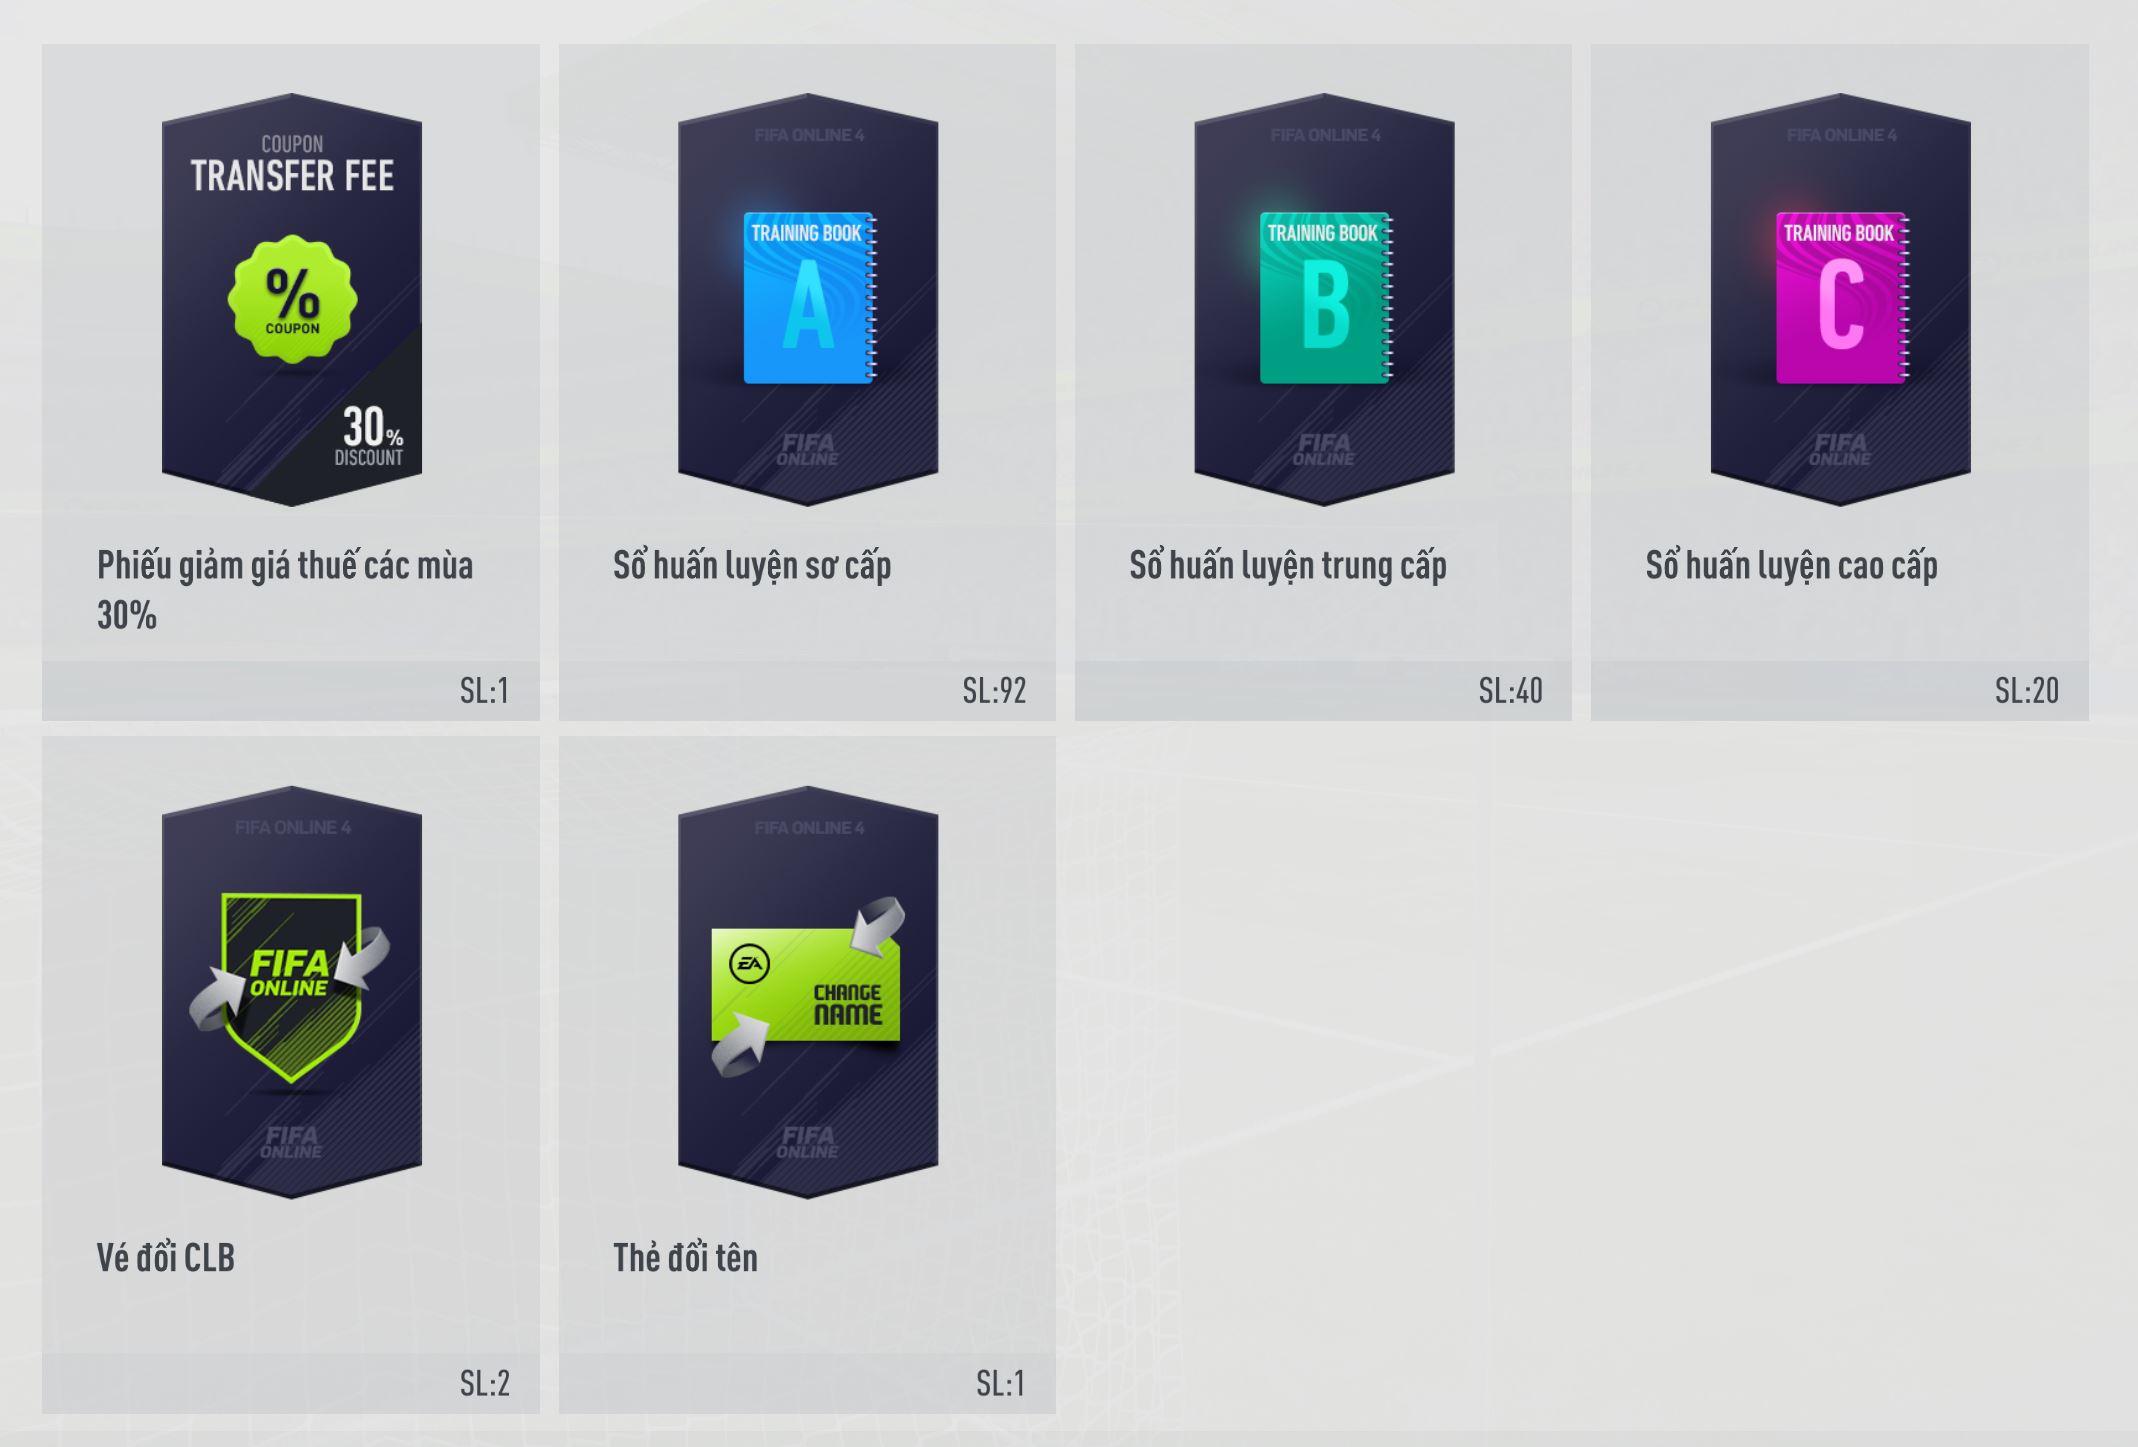Click the SL:20 quantity bar
2138x1447 pixels.
click(x=1840, y=690)
